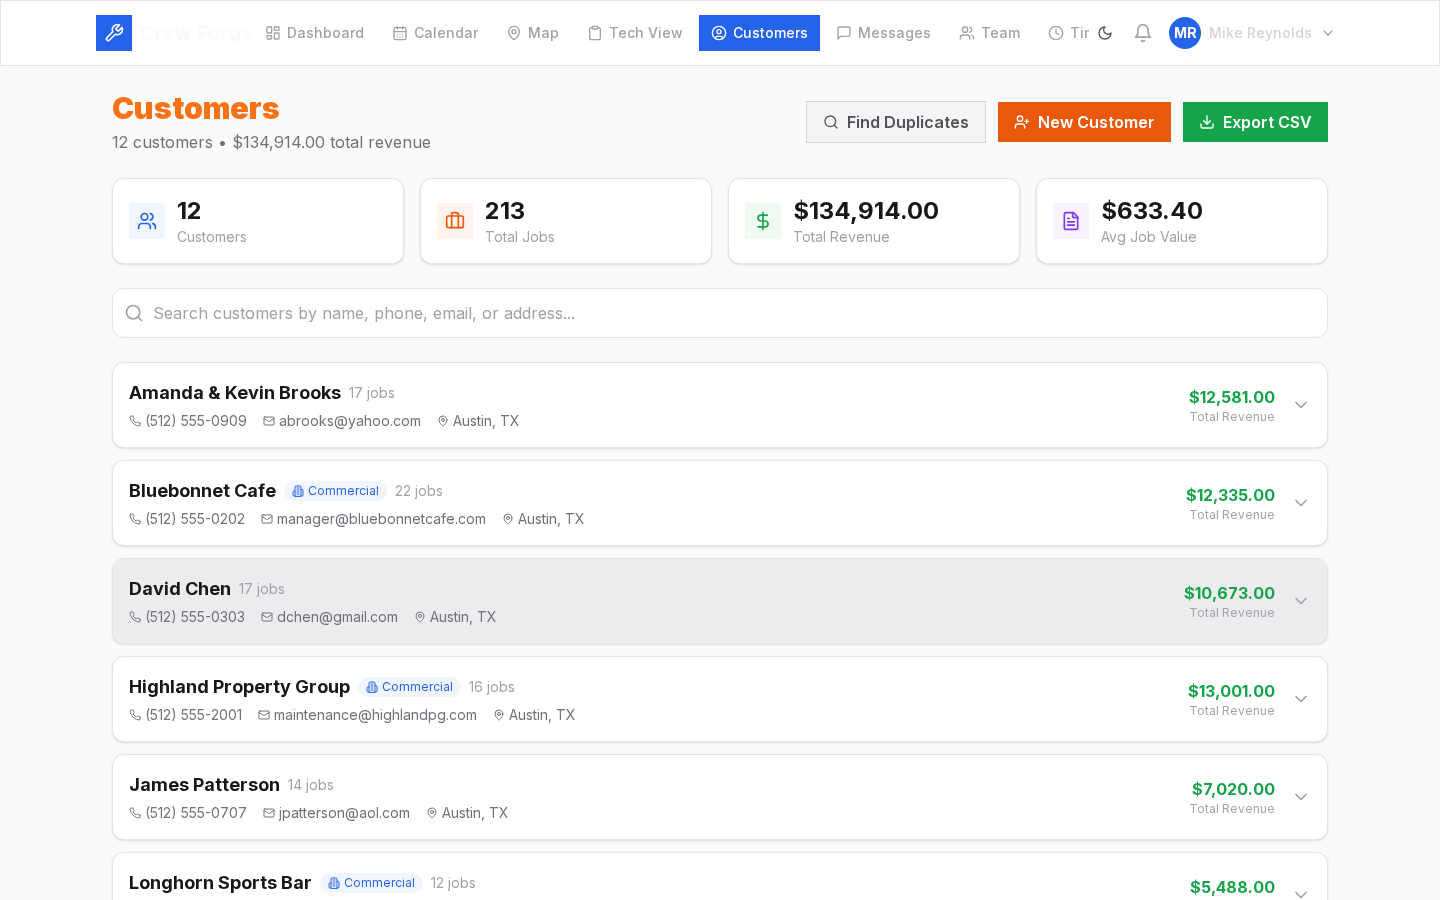Create a New Customer
1440x900 pixels.
click(x=1084, y=122)
